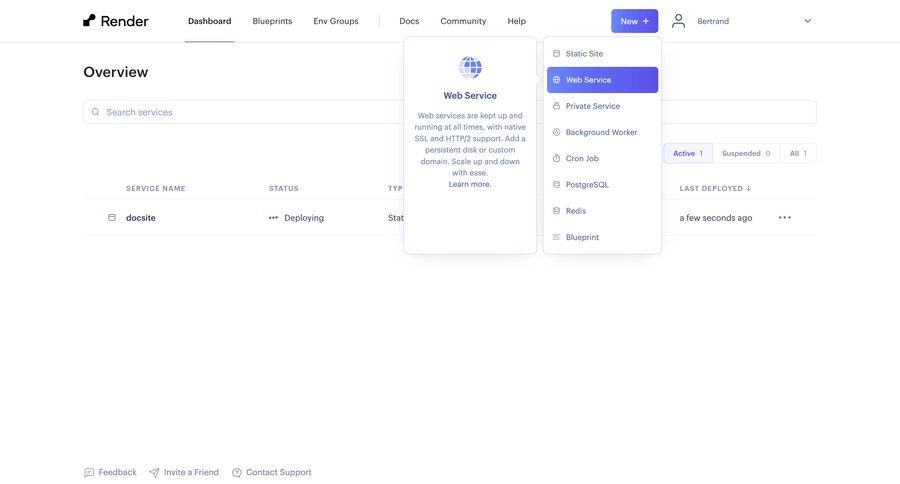
Task: Filter services by Active status
Action: pos(687,153)
